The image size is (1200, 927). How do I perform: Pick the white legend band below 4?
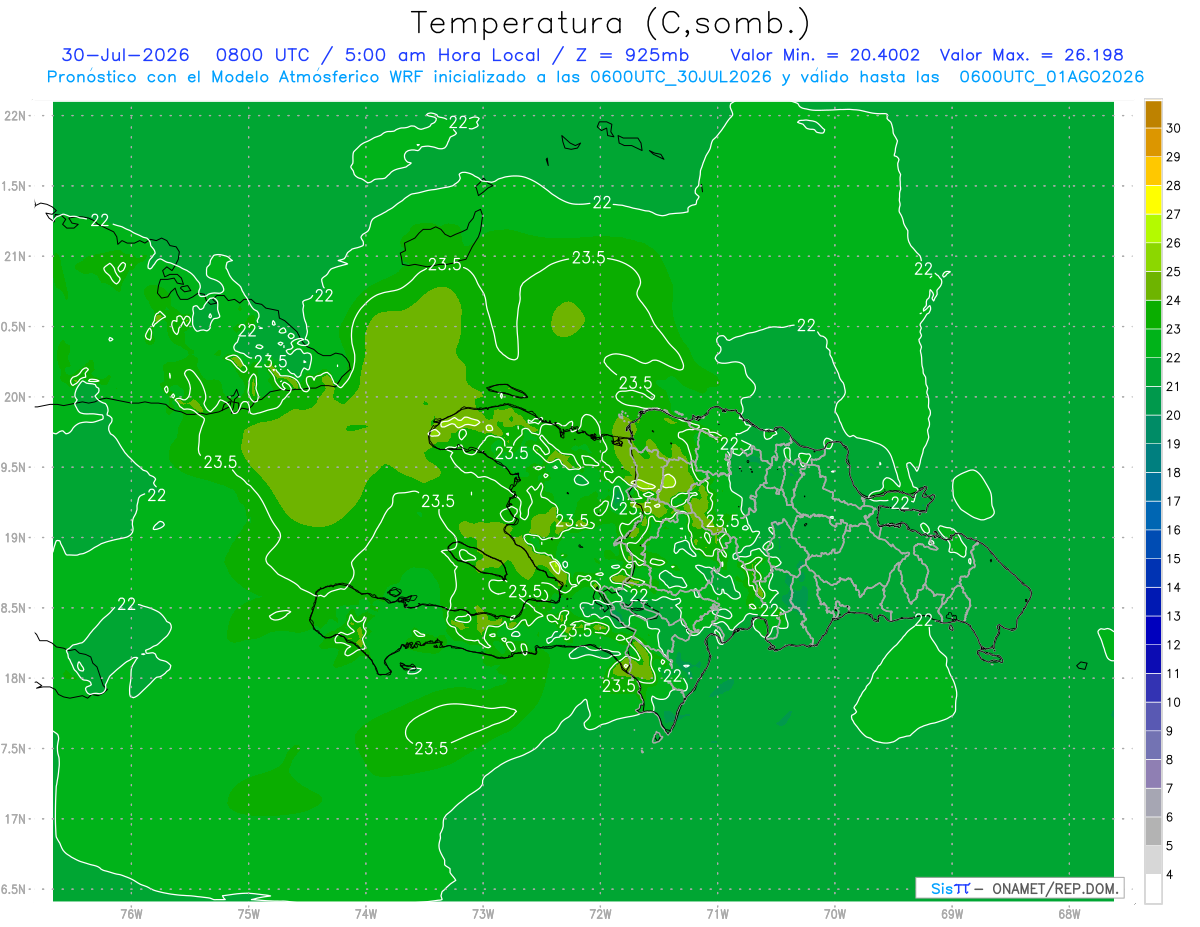coord(1153,889)
